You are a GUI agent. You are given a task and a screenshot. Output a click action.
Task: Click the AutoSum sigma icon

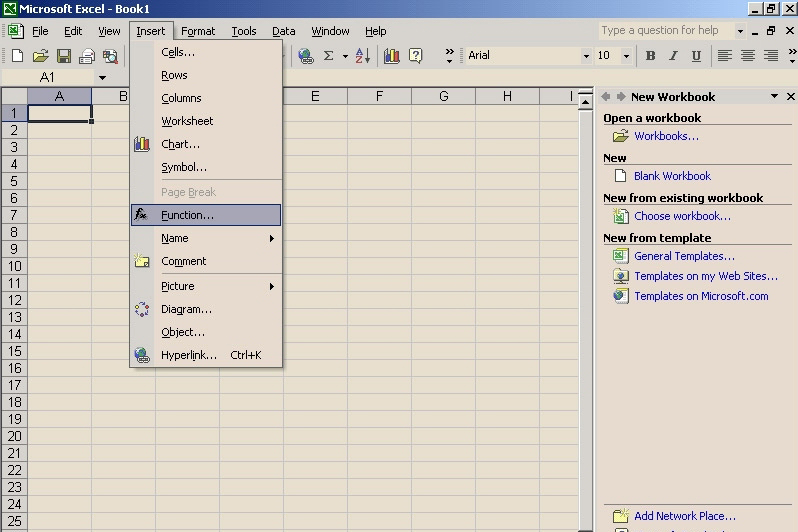coord(328,56)
